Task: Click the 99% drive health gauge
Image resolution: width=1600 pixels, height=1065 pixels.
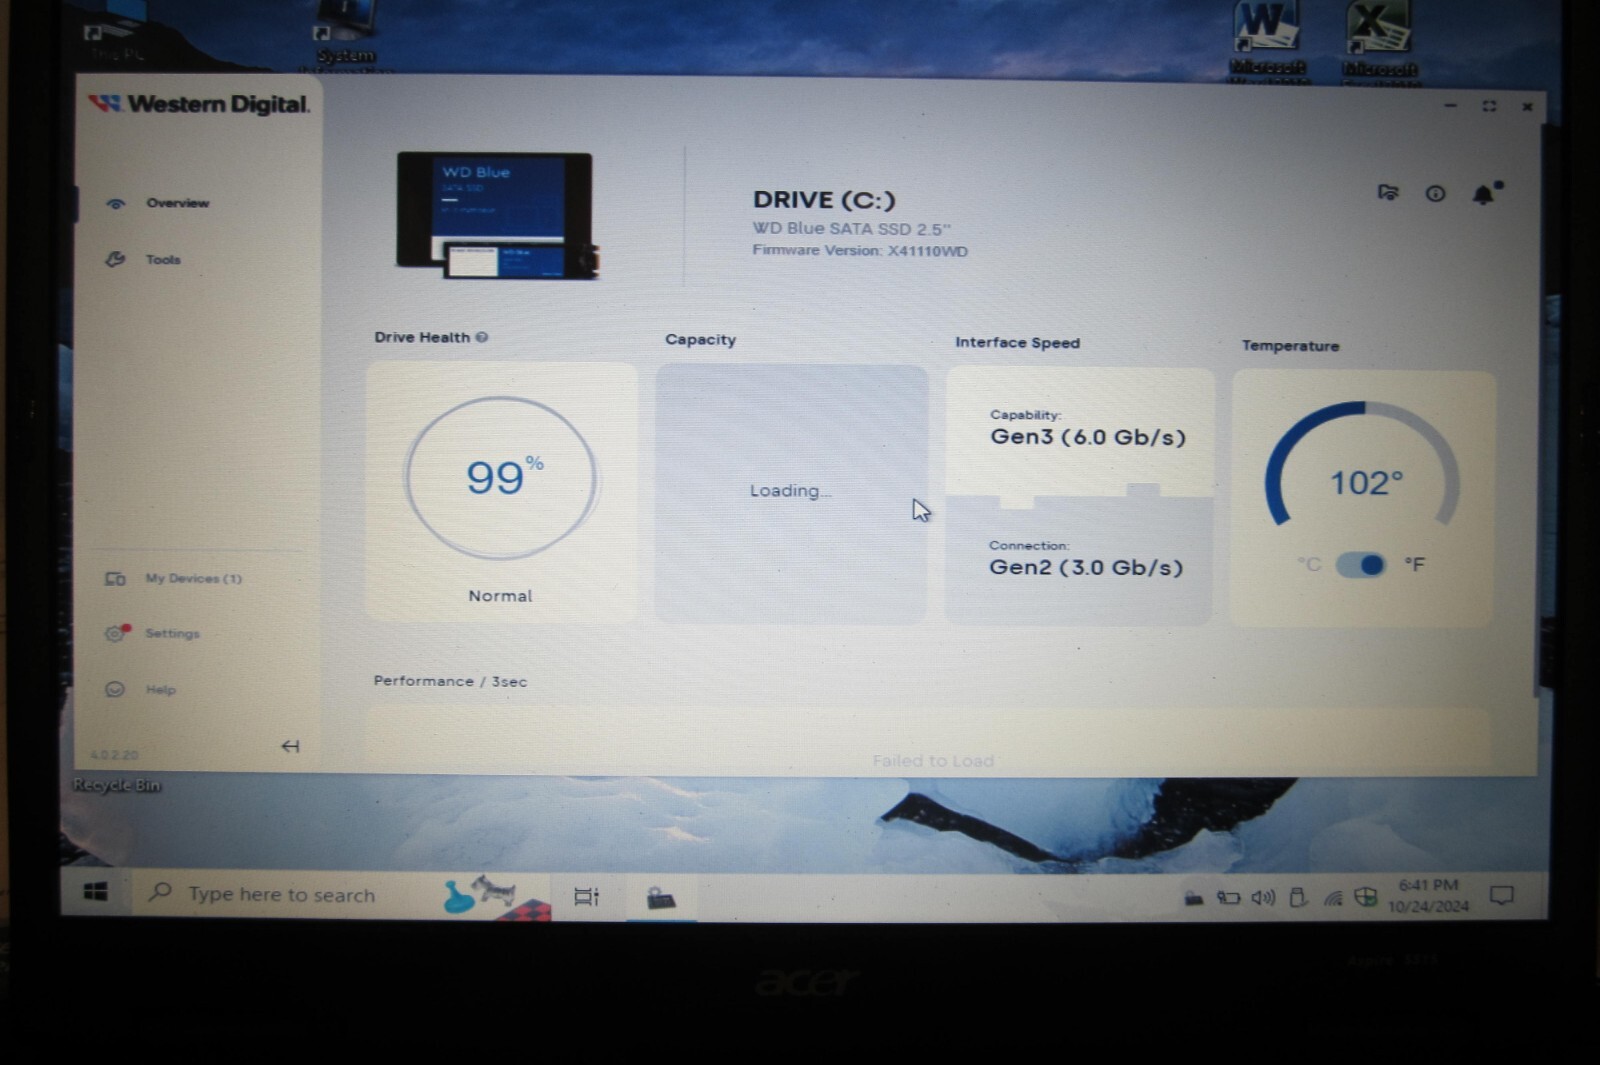Action: (x=501, y=477)
